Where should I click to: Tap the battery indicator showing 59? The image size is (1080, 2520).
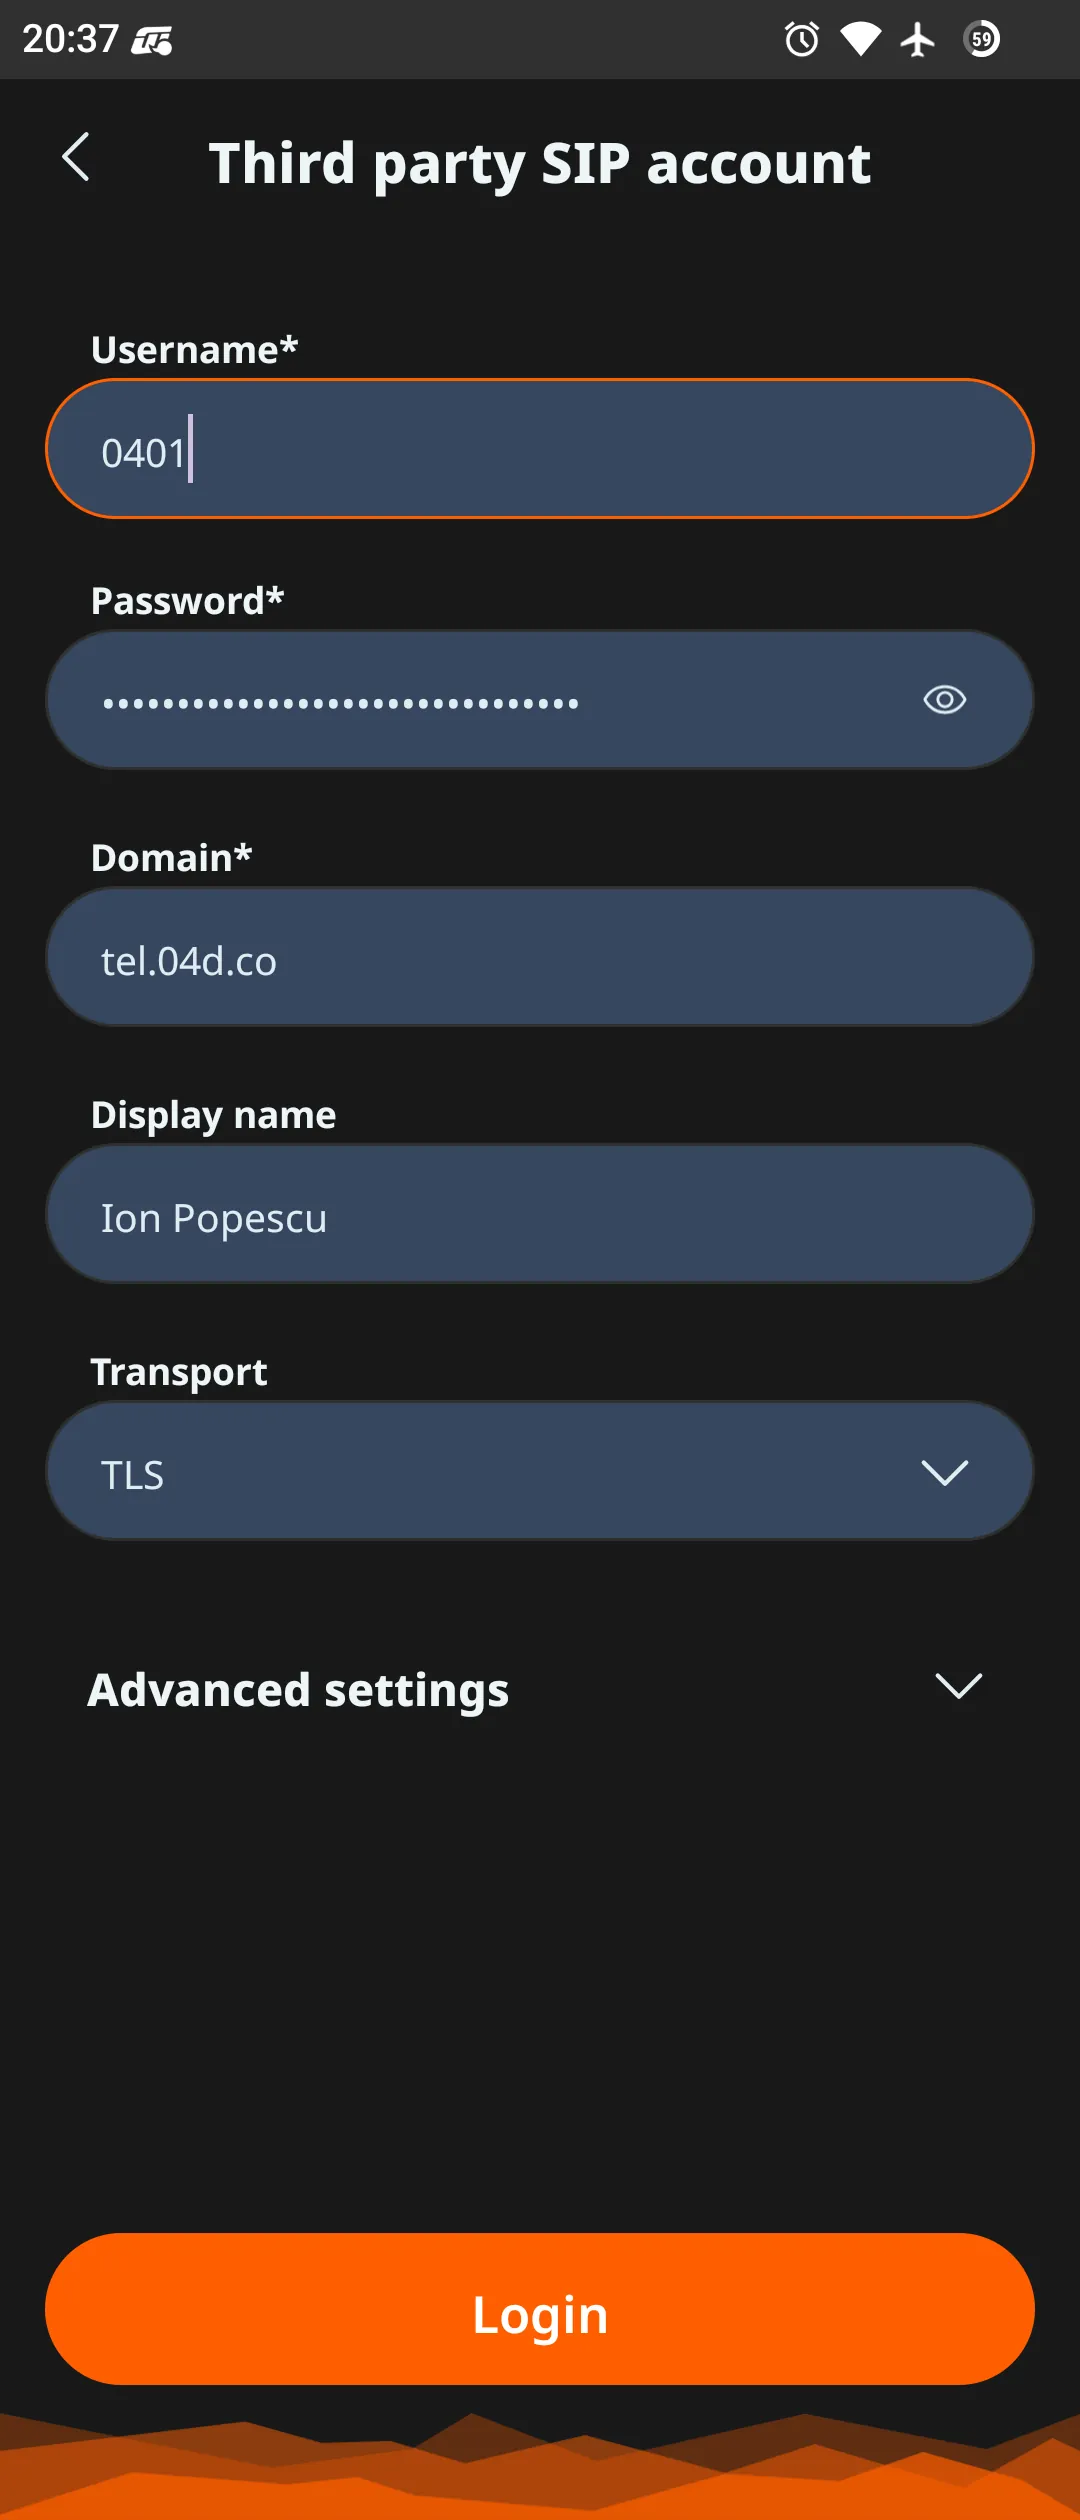(x=982, y=40)
